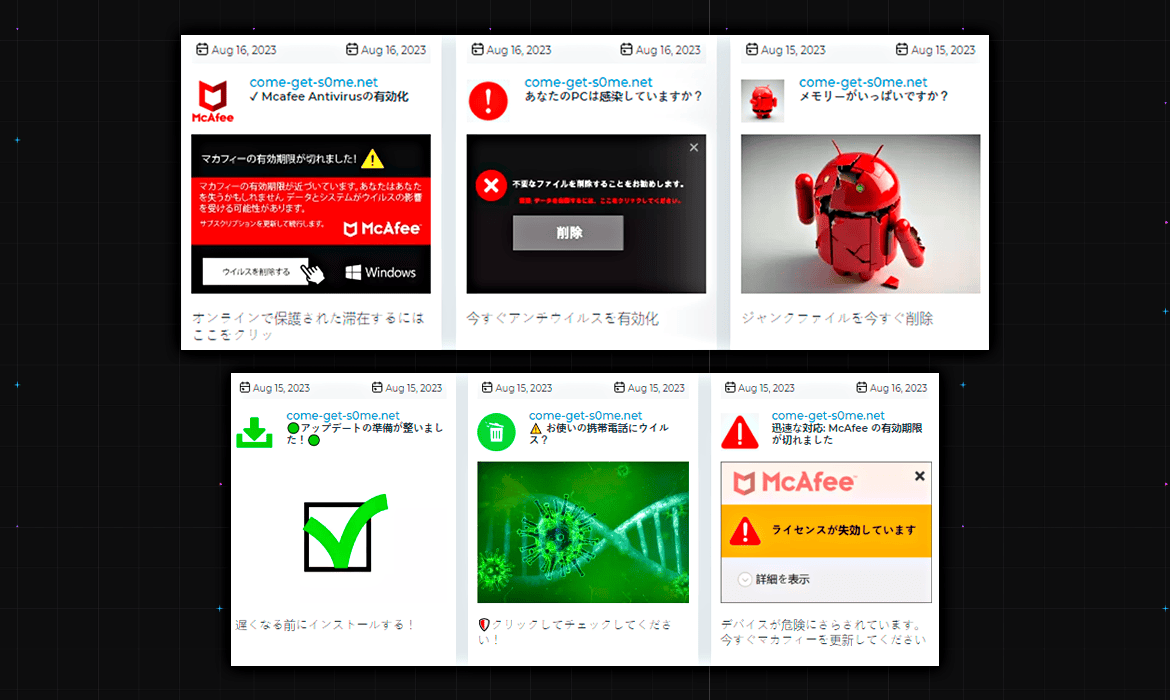This screenshot has height=700, width=1170.
Task: Click first calendar icon beside Aug 16, 2023
Action: click(x=202, y=49)
